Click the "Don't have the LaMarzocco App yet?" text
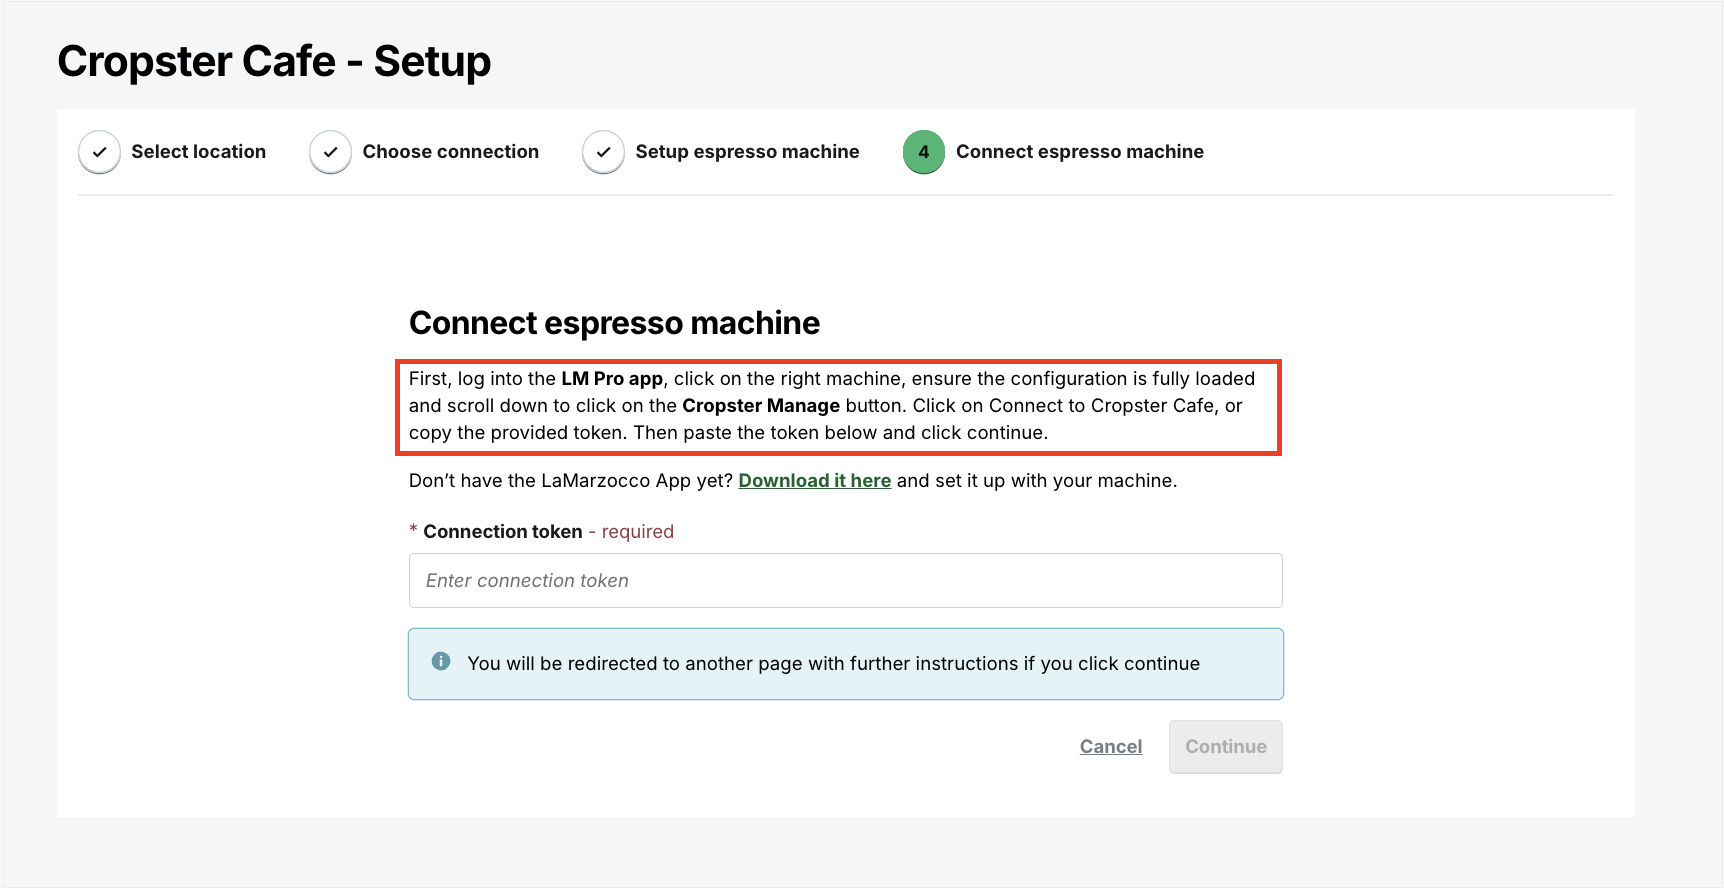1724x888 pixels. [571, 481]
